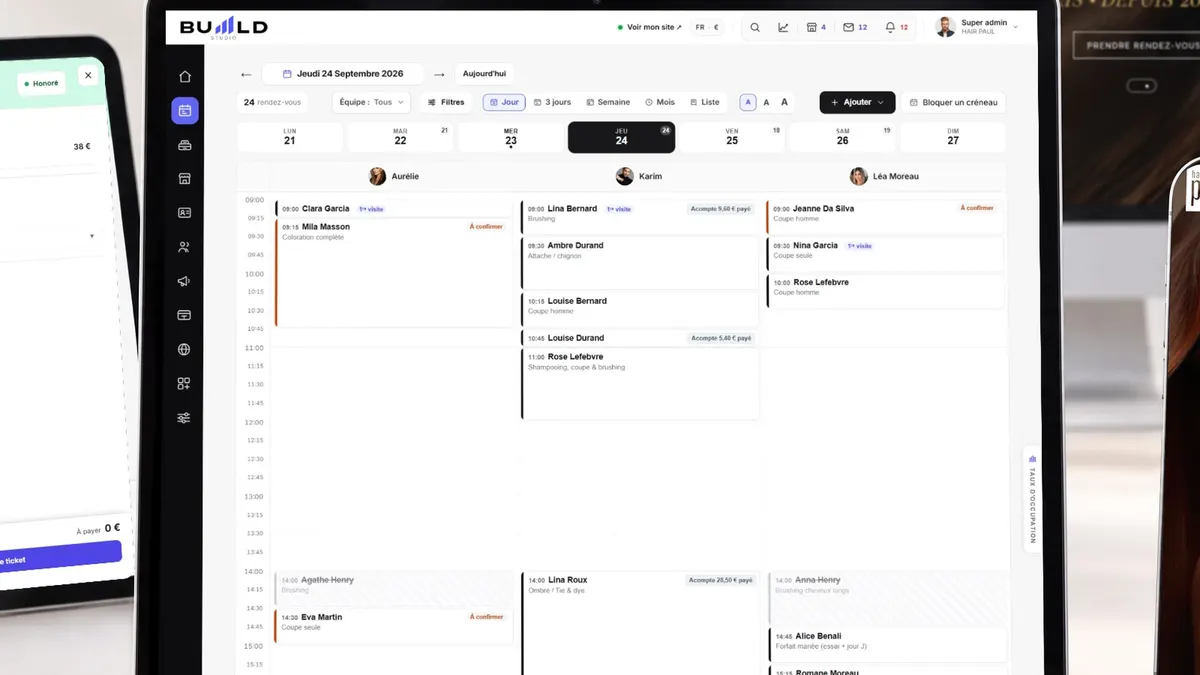This screenshot has height=675, width=1200.
Task: Open the FR € language currency selector
Action: (708, 27)
